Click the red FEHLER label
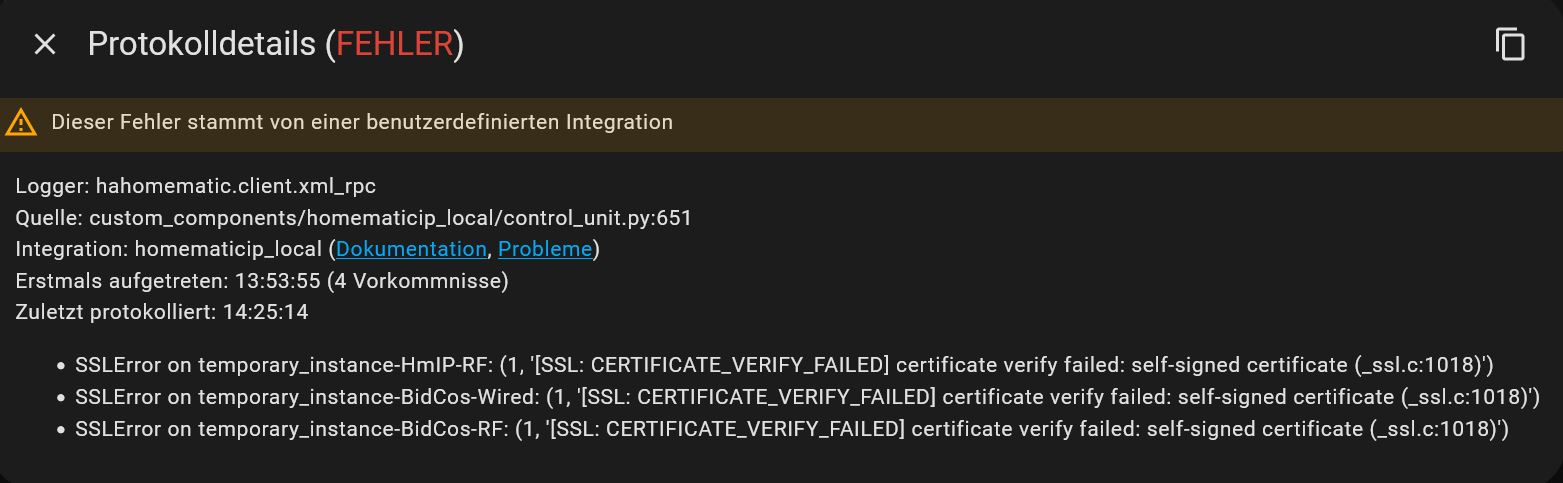1563x483 pixels. (395, 44)
